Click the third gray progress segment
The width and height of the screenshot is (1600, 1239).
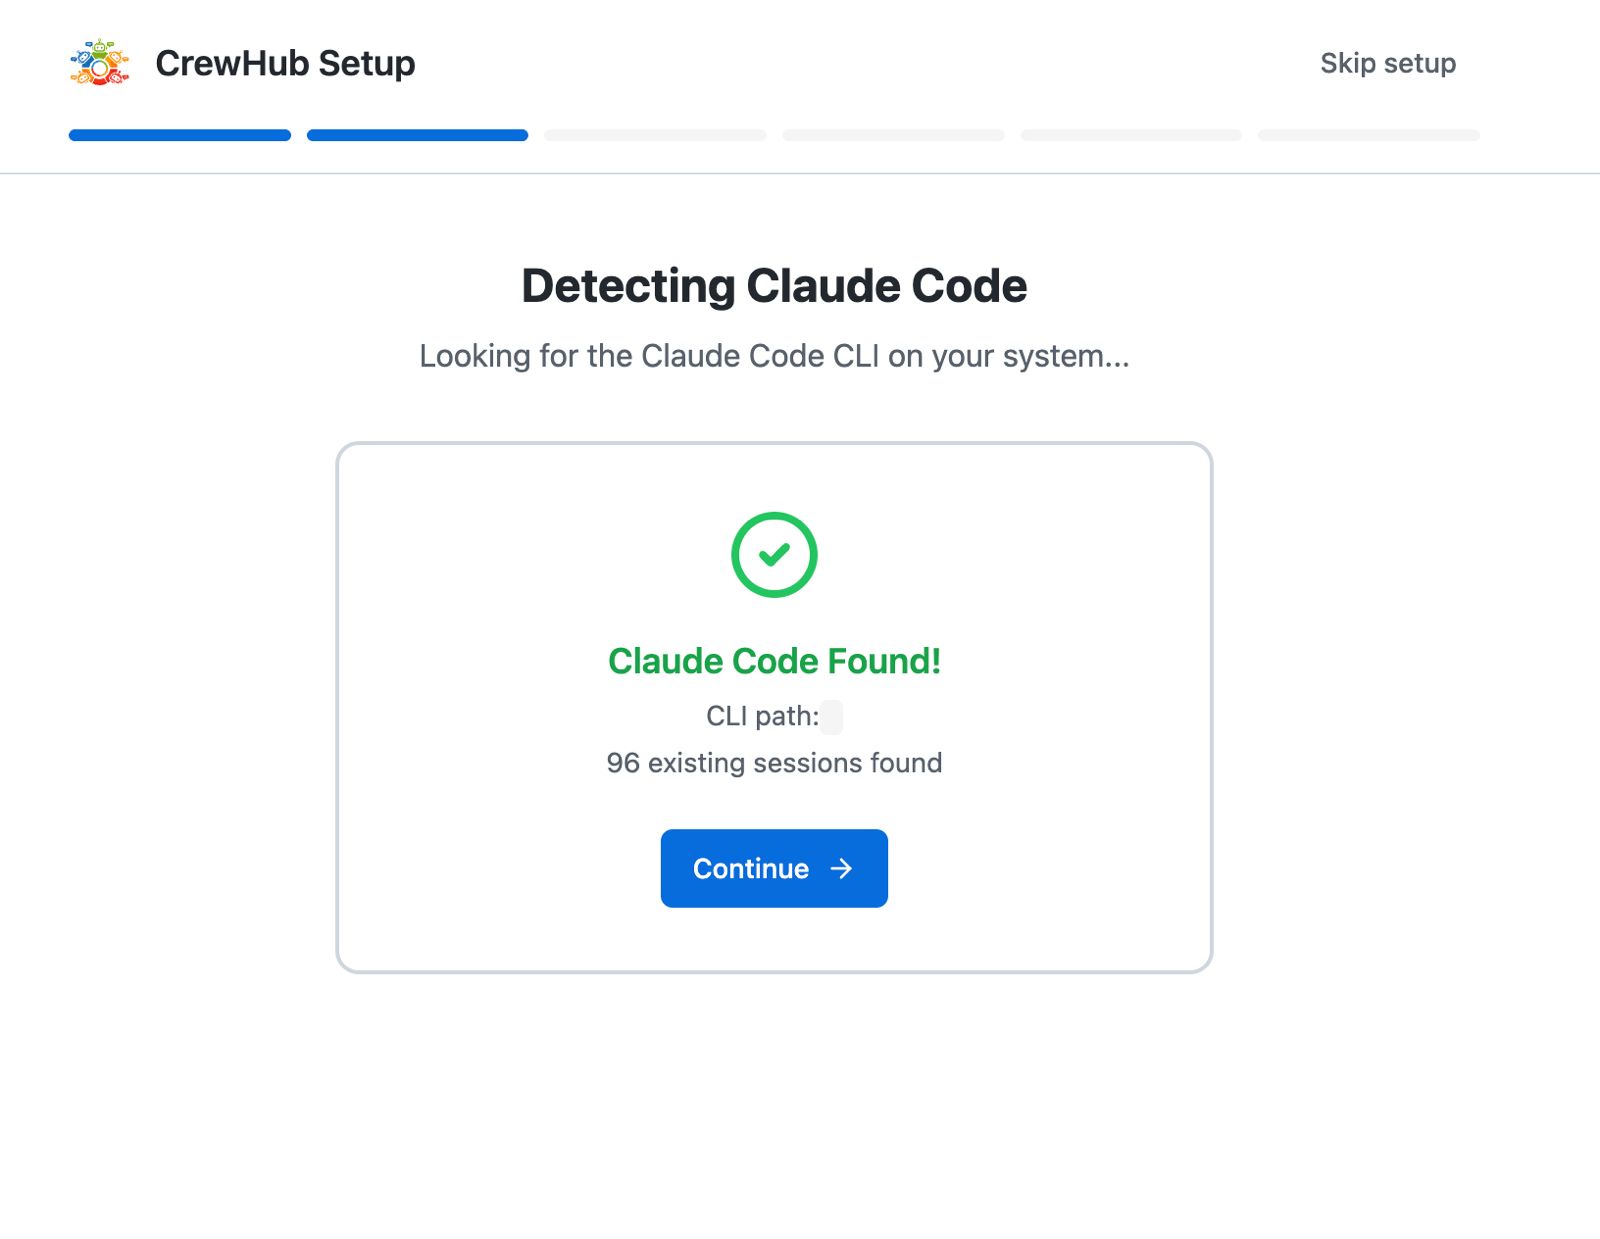pyautogui.click(x=654, y=134)
